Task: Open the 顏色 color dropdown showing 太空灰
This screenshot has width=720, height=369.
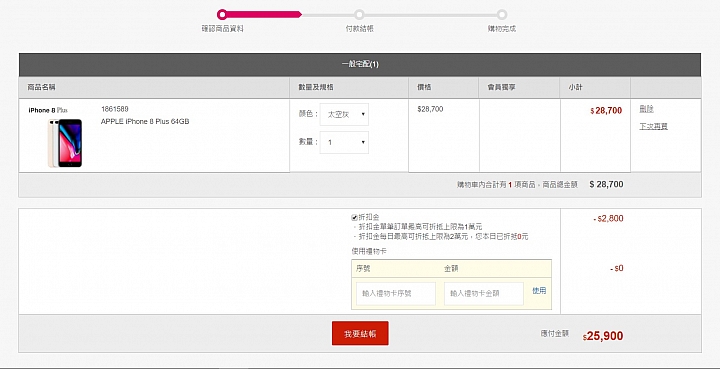Action: coord(344,114)
